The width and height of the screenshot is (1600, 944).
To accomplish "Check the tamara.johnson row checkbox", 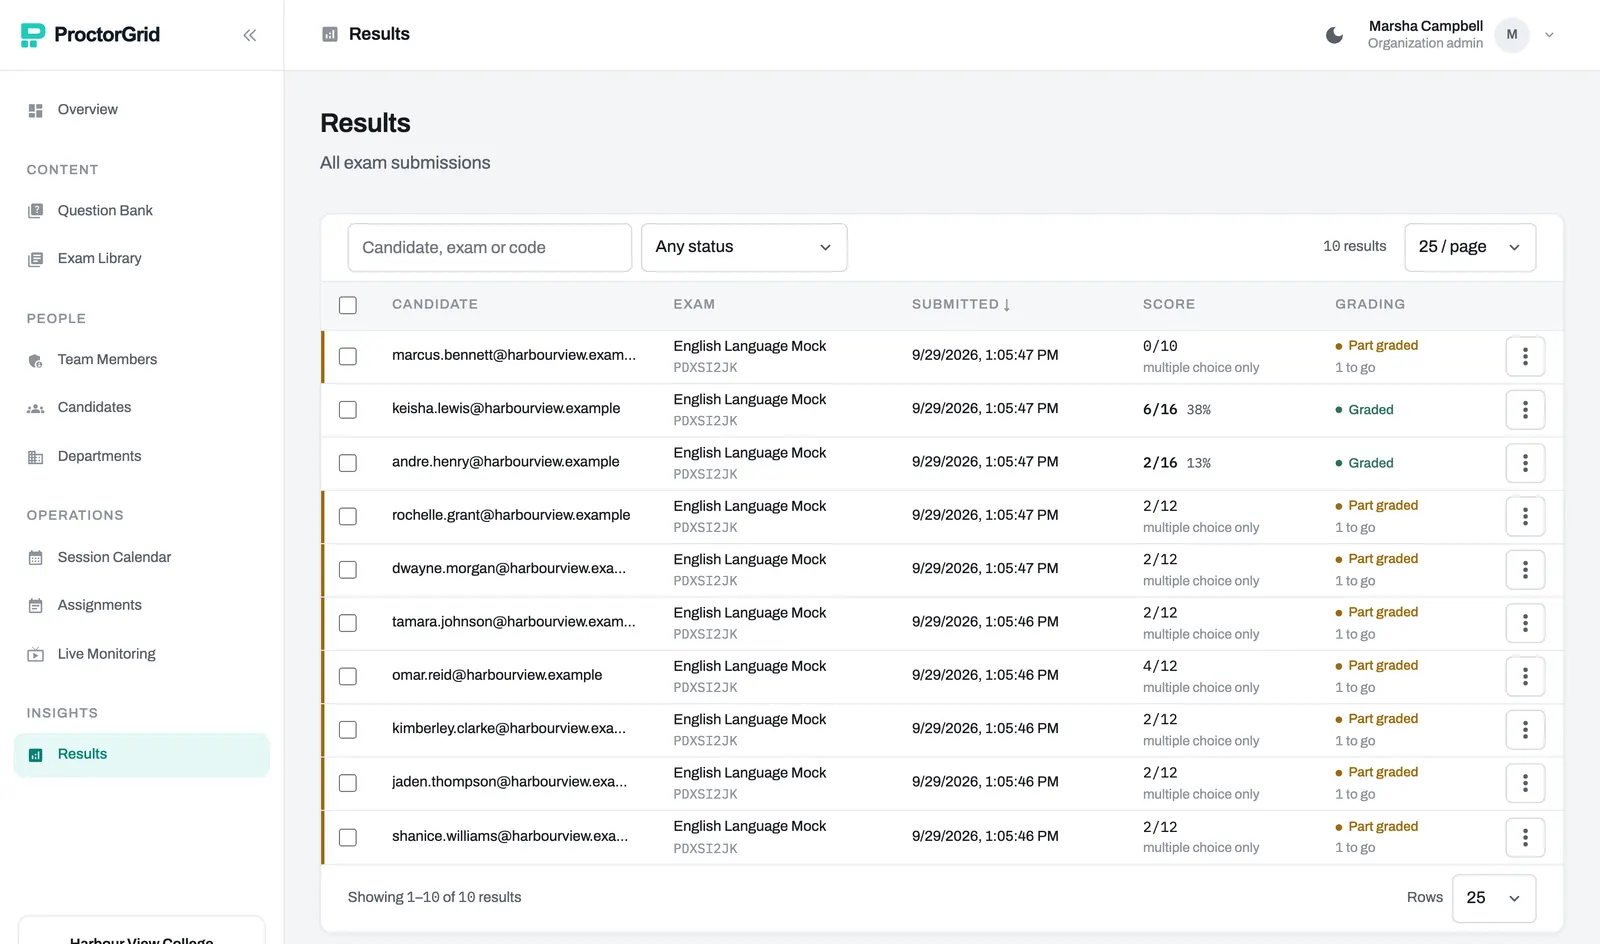I will pos(348,623).
